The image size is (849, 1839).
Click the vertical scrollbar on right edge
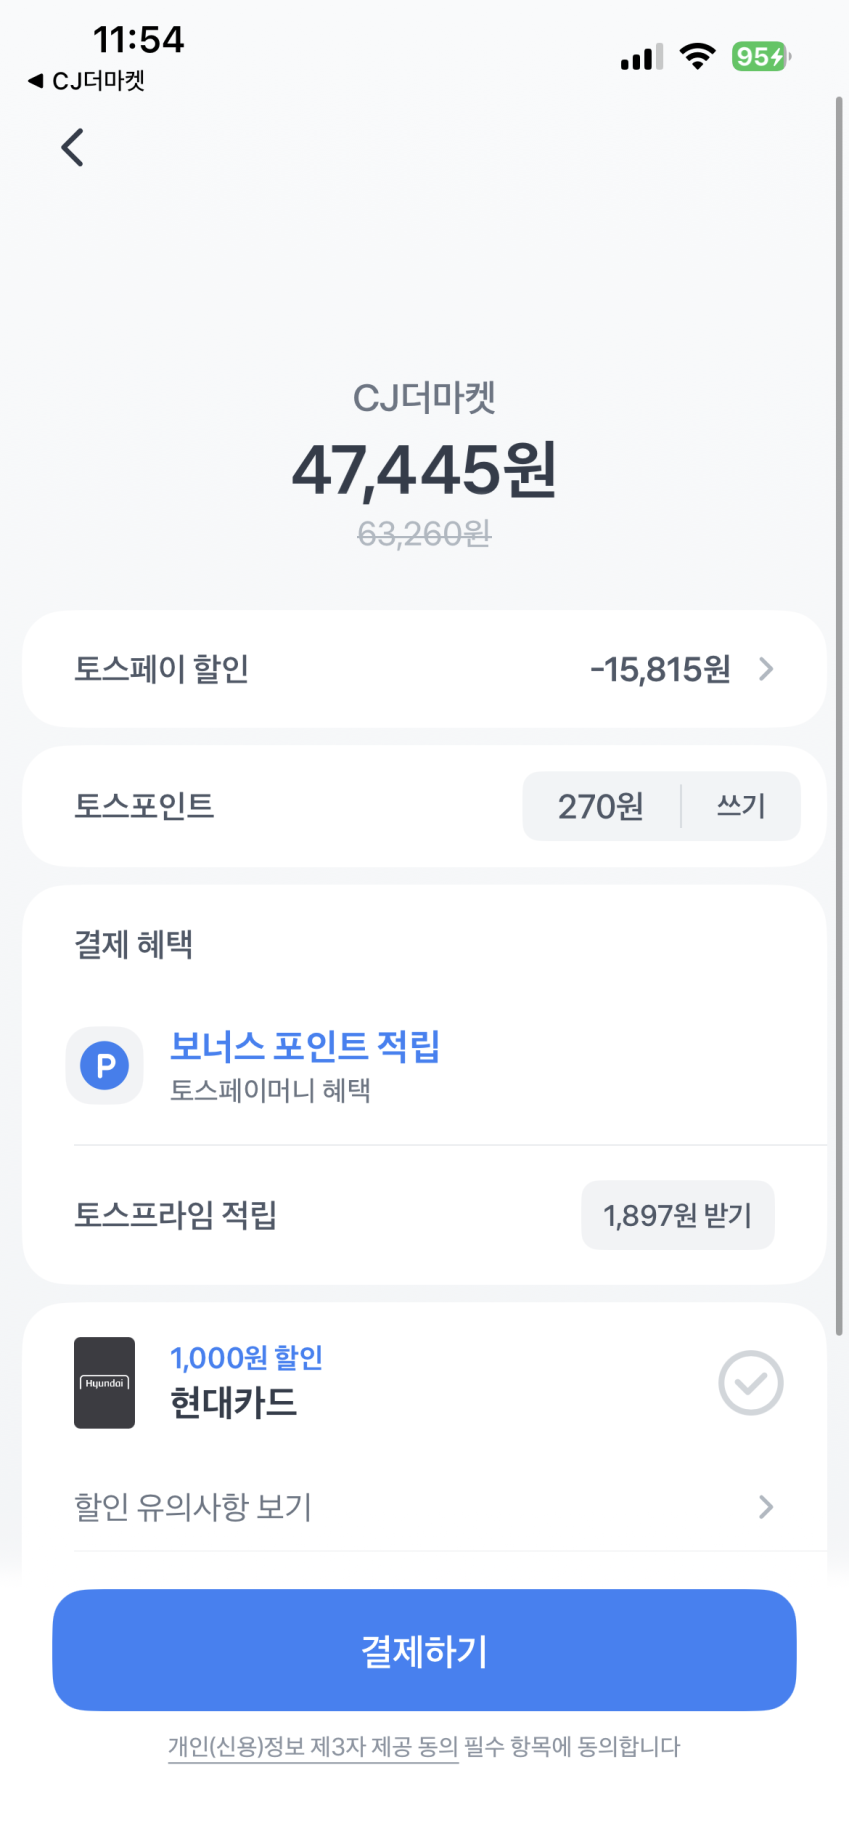(x=839, y=715)
